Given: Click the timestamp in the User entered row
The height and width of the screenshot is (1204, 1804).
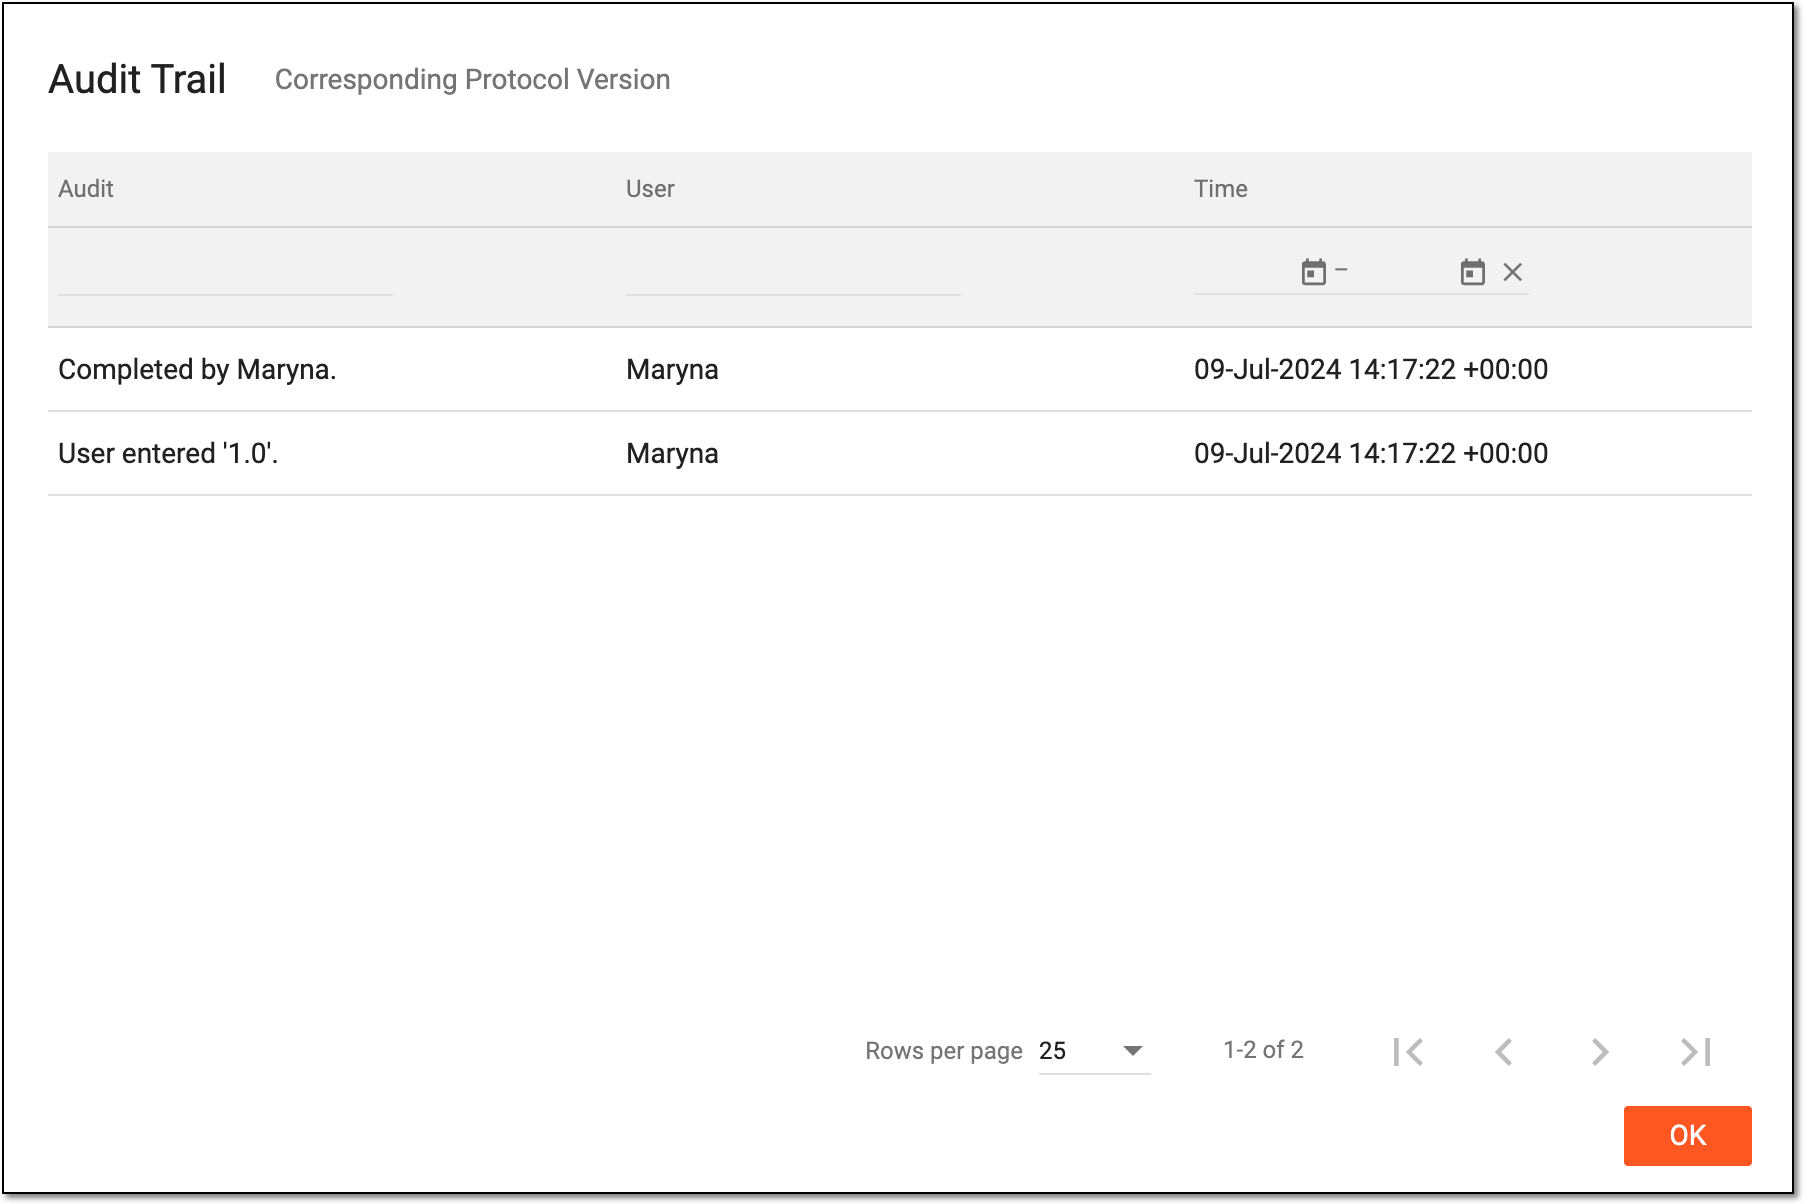Looking at the screenshot, I should (x=1371, y=453).
